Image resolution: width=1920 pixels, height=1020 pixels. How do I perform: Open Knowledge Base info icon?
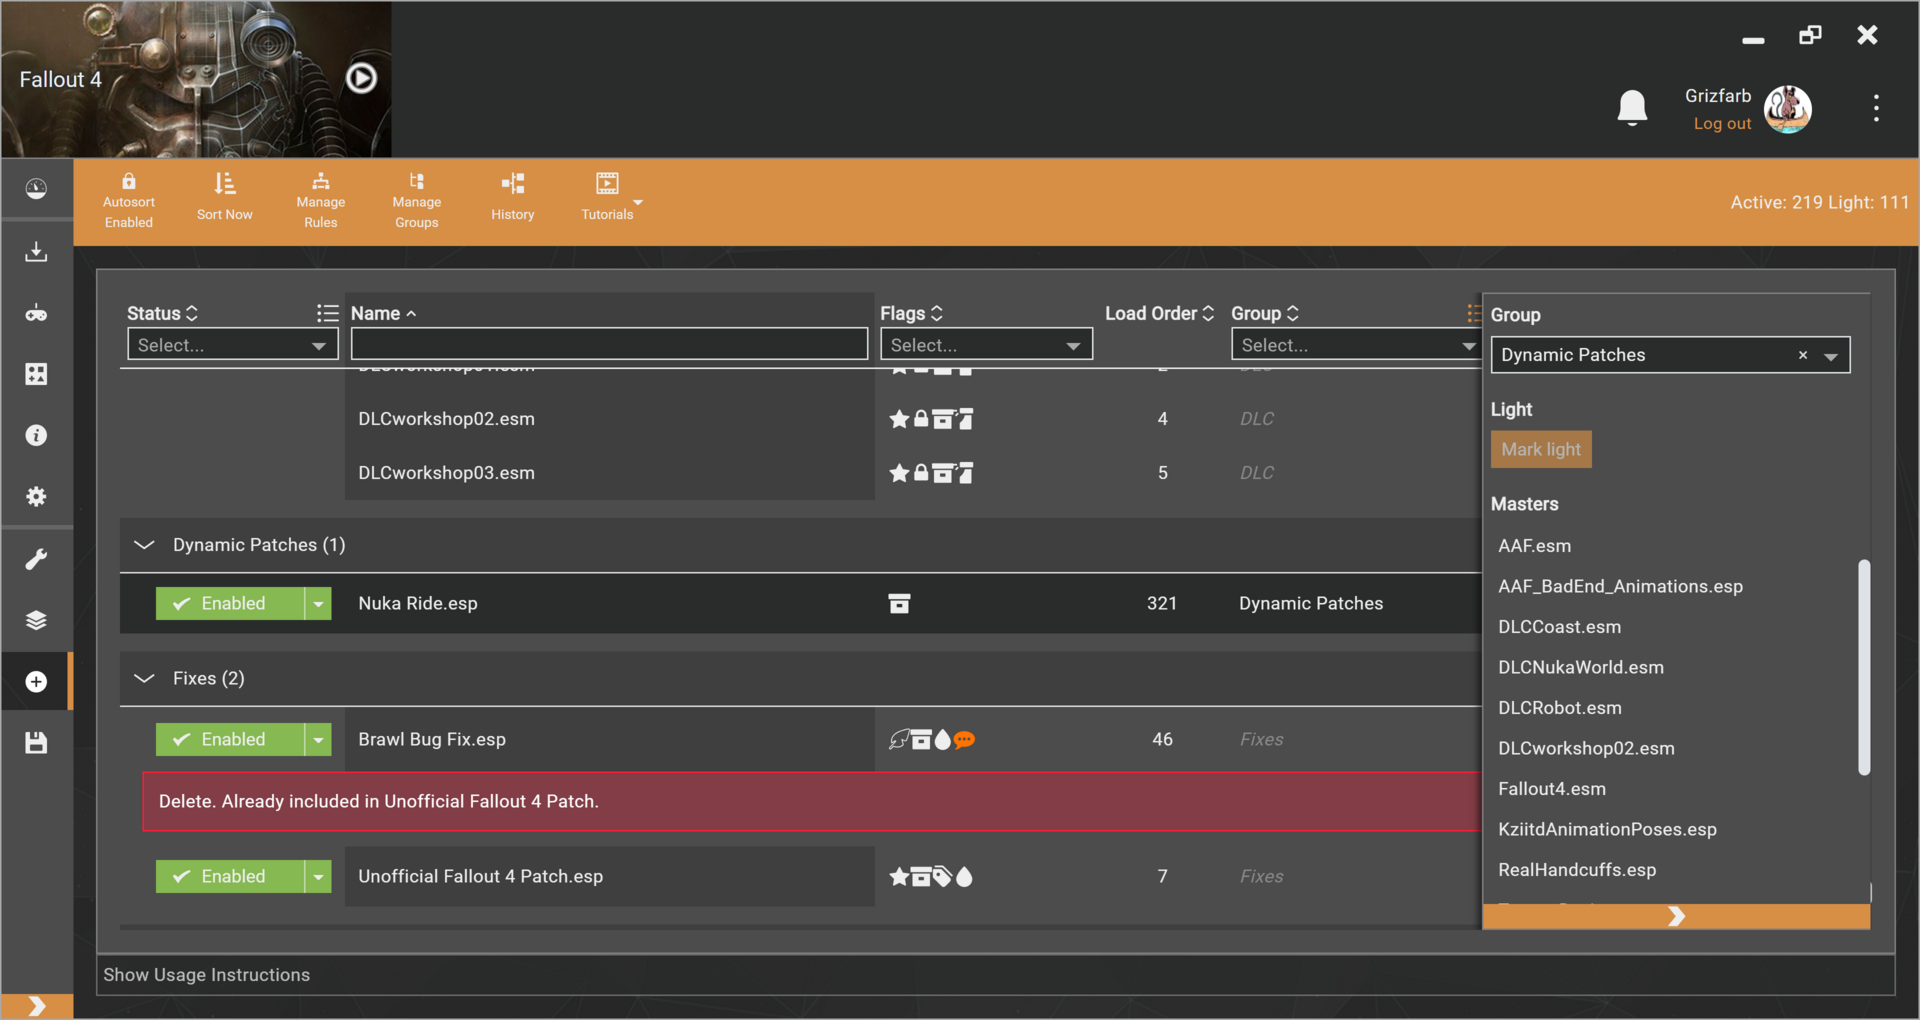click(36, 435)
